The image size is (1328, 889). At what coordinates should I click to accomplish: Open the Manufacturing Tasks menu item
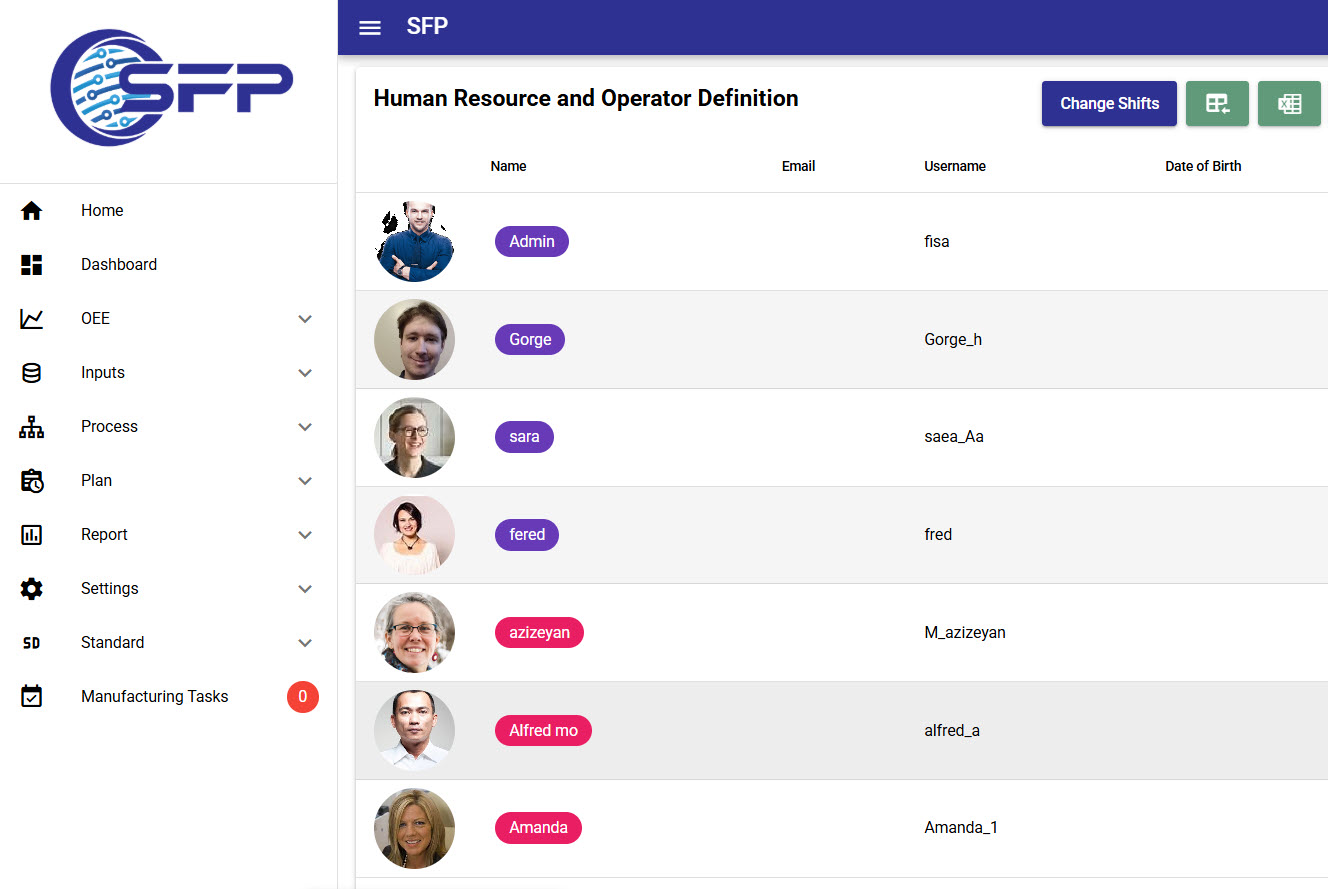point(168,696)
